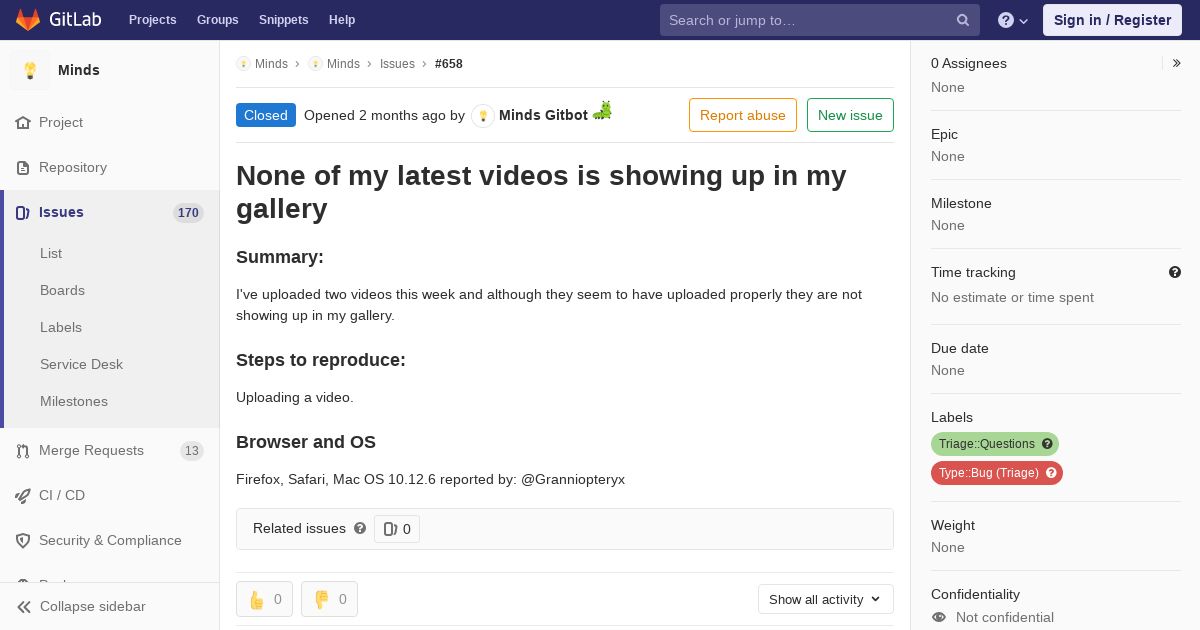The width and height of the screenshot is (1200, 630).
Task: Open the Snippets page
Action: click(x=284, y=20)
